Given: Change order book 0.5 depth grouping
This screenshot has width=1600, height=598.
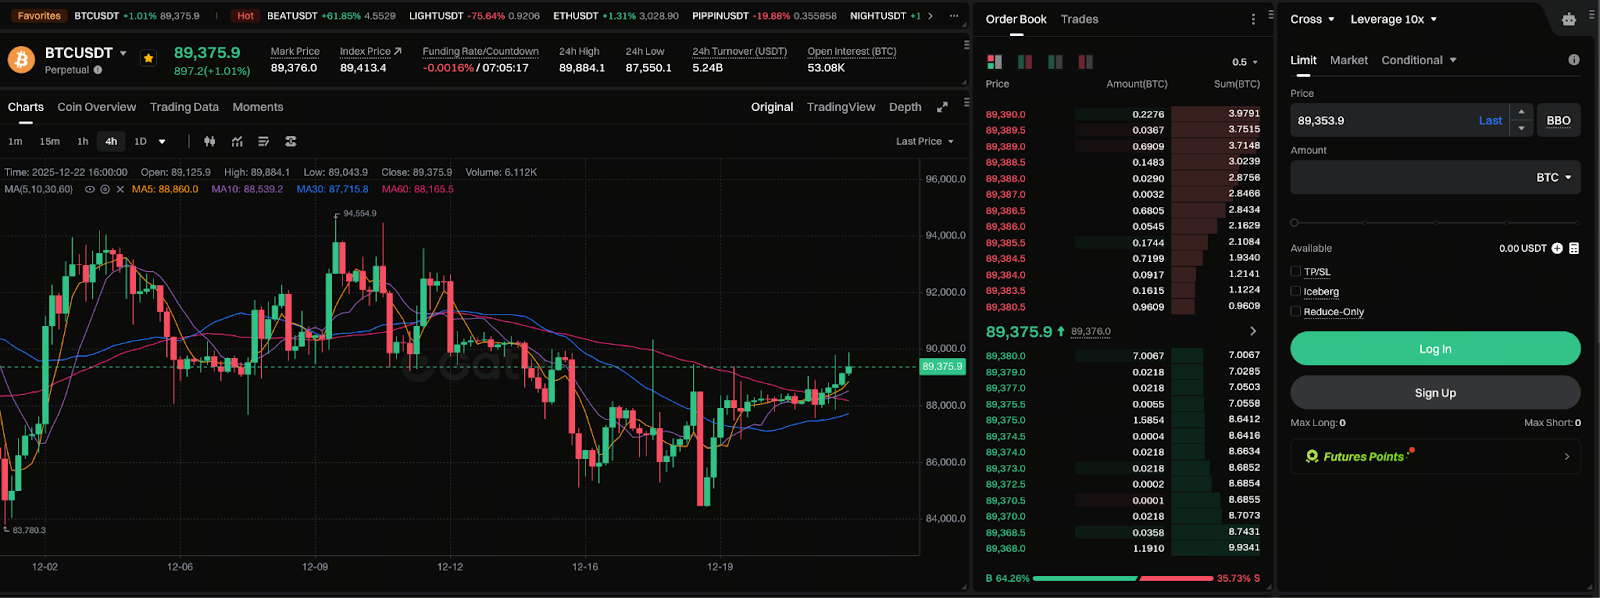Looking at the screenshot, I should point(1245,62).
